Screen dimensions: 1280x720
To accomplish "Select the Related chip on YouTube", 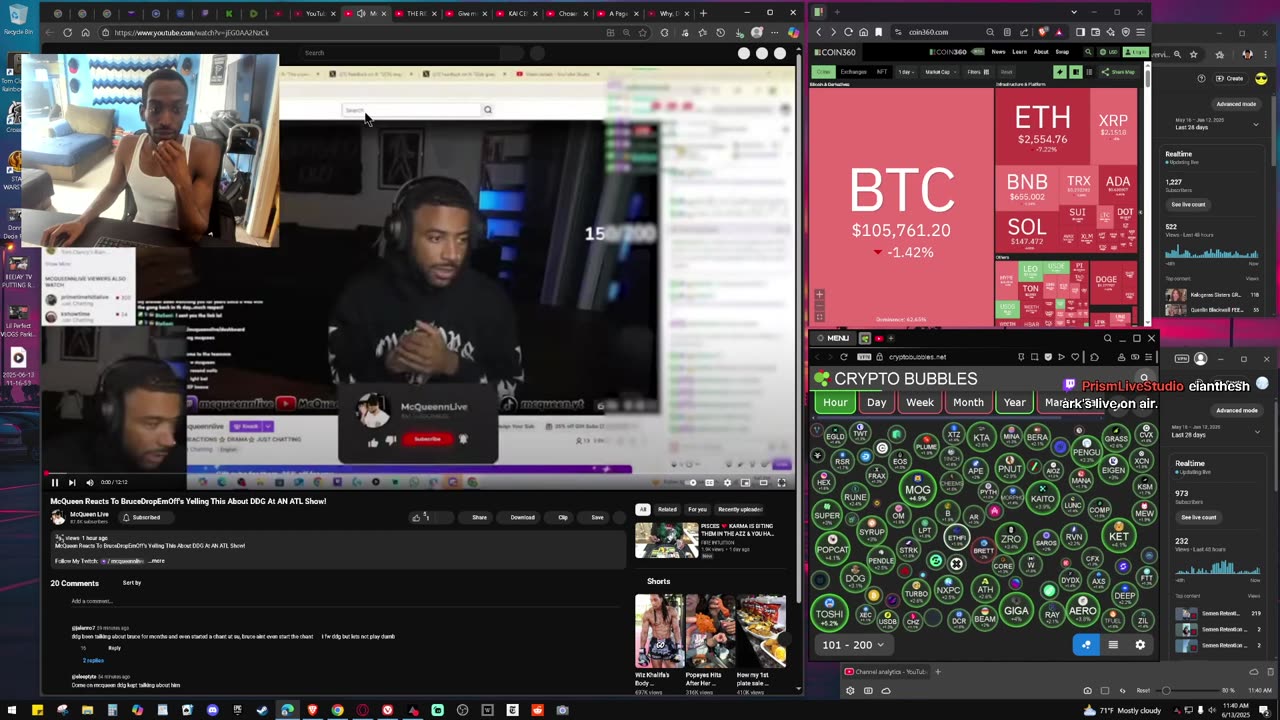I will [x=667, y=509].
